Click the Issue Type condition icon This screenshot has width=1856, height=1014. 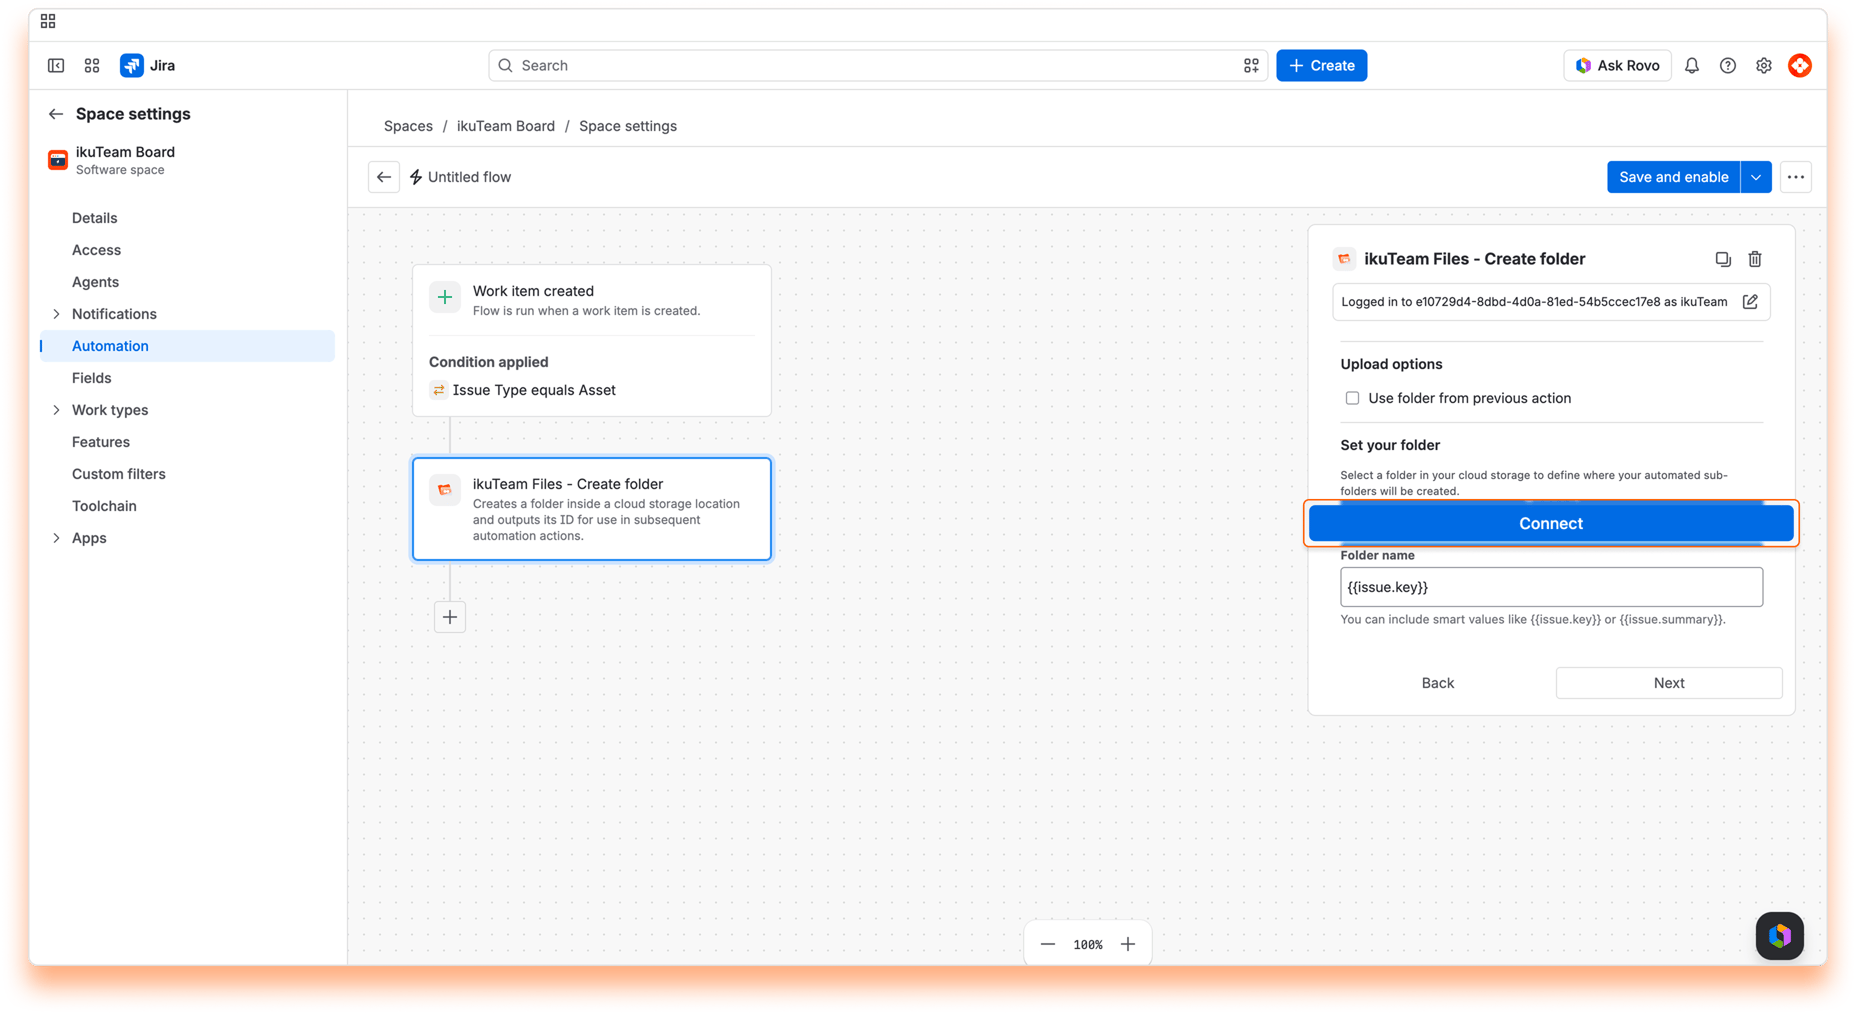(x=438, y=390)
